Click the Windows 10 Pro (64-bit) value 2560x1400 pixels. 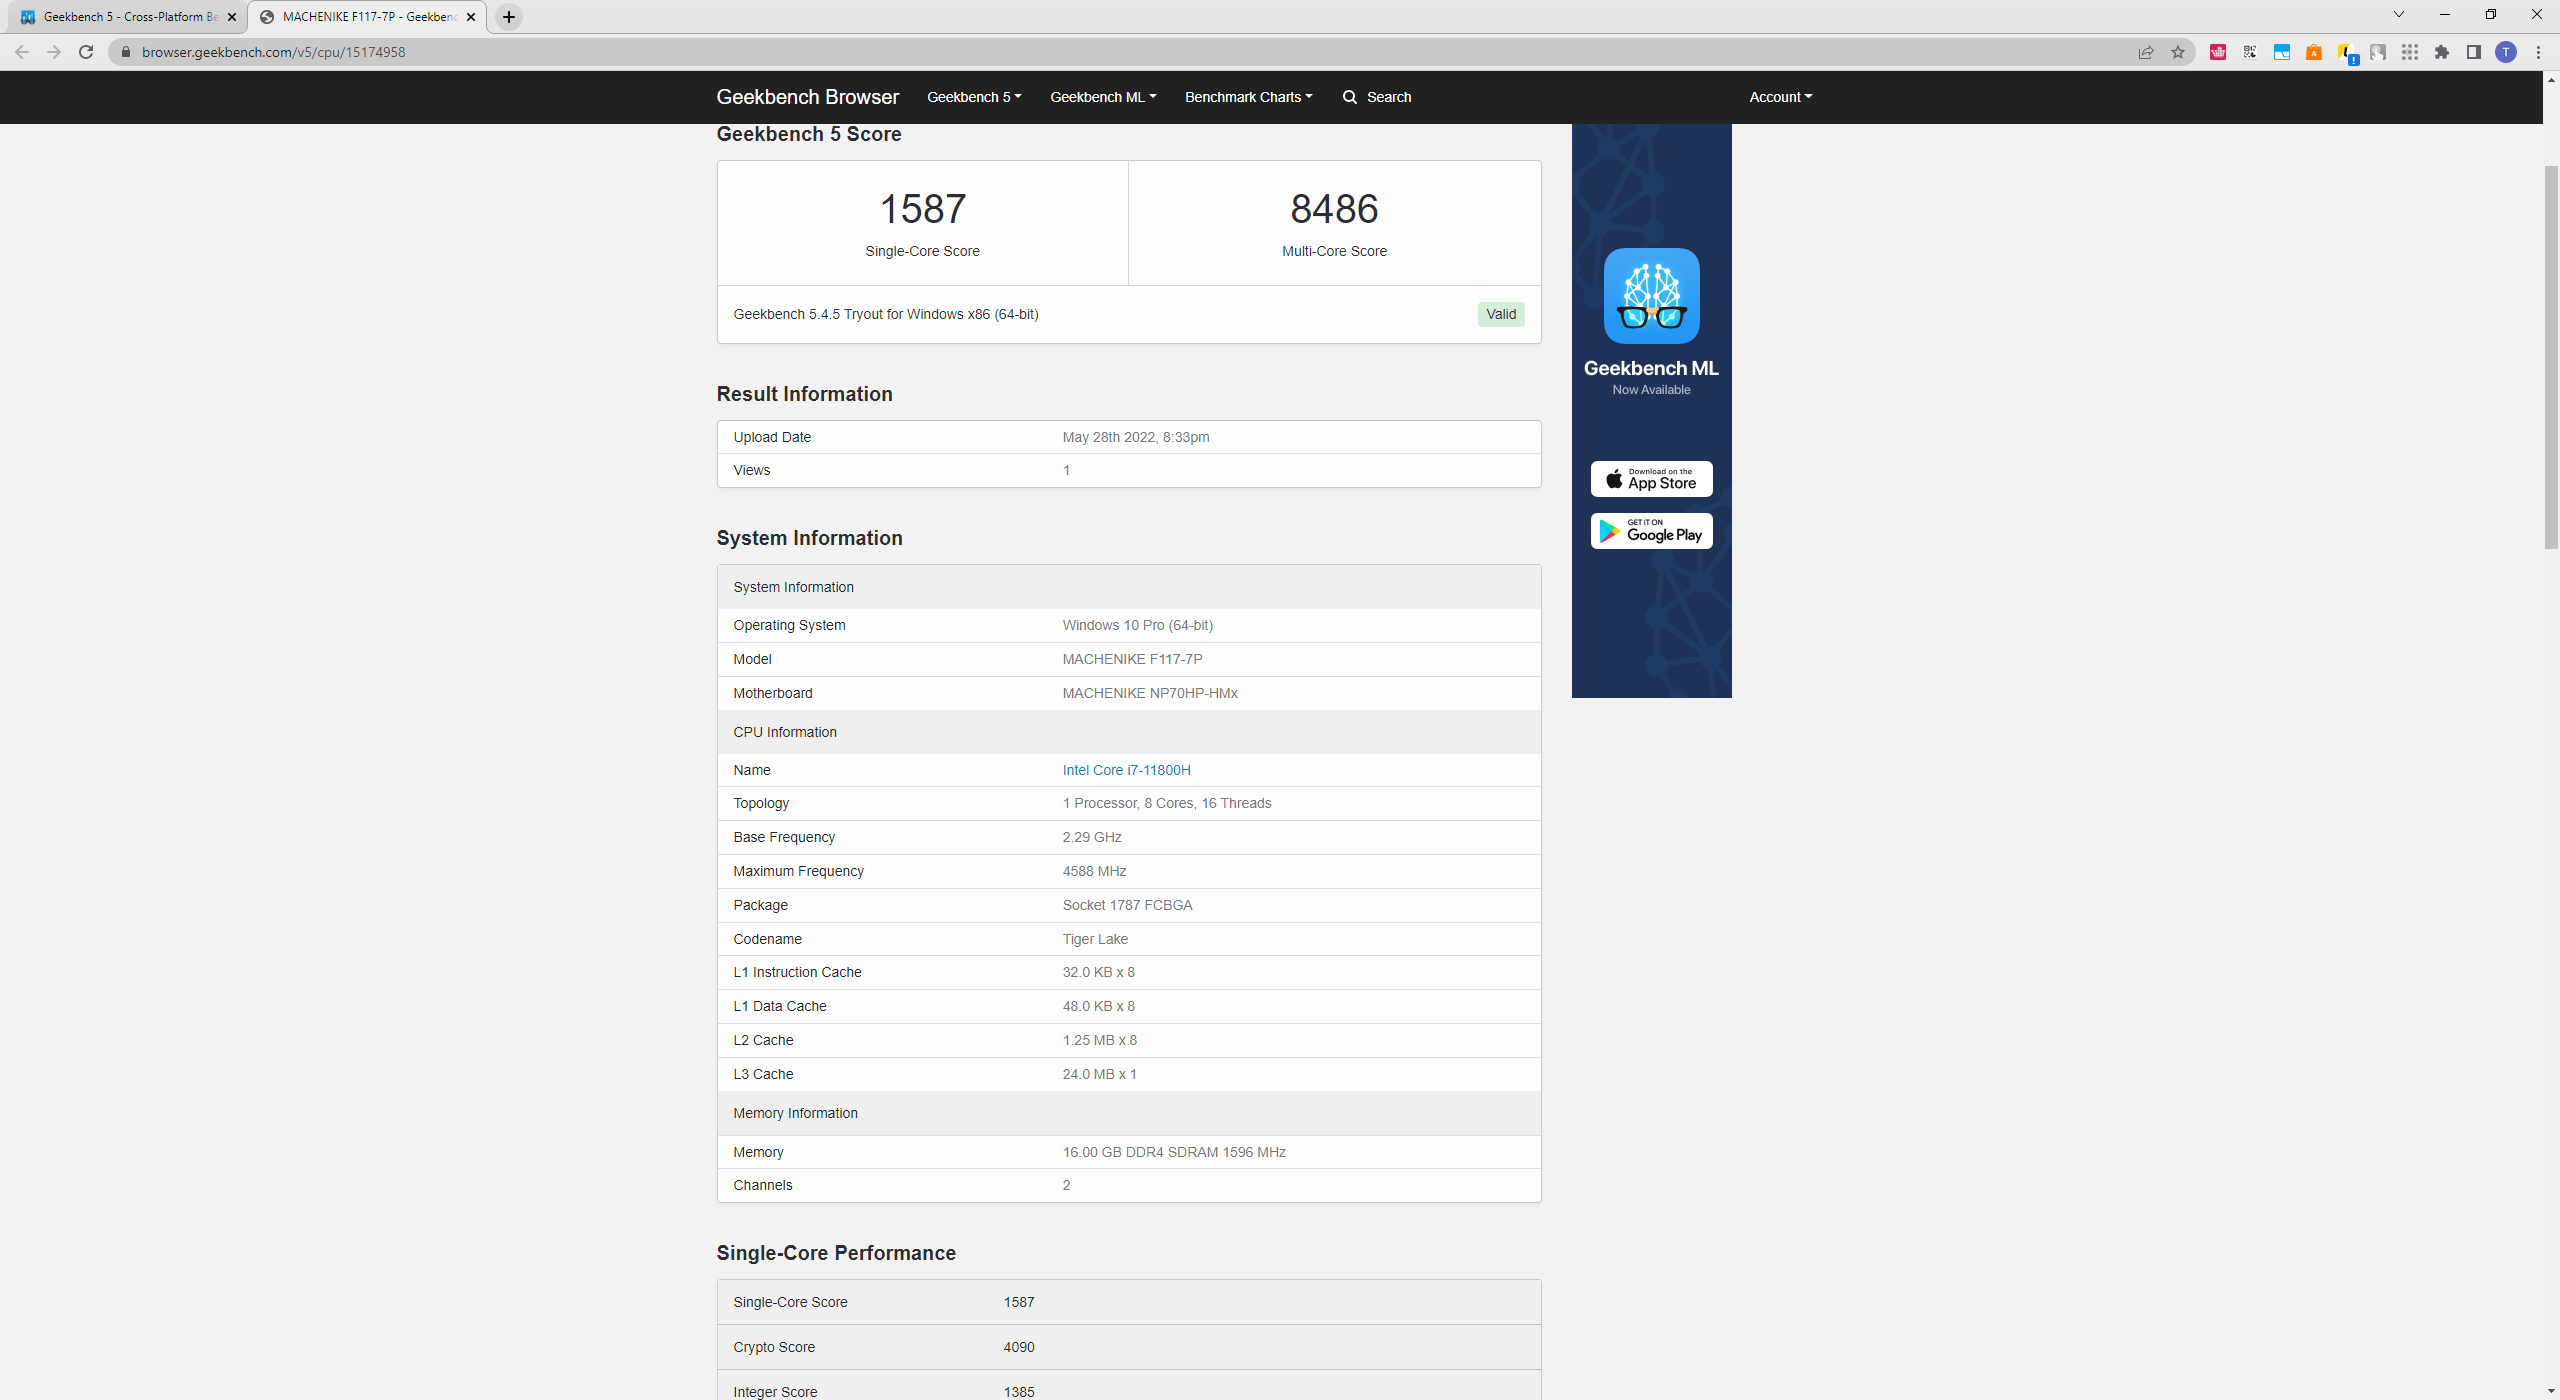click(x=1137, y=625)
